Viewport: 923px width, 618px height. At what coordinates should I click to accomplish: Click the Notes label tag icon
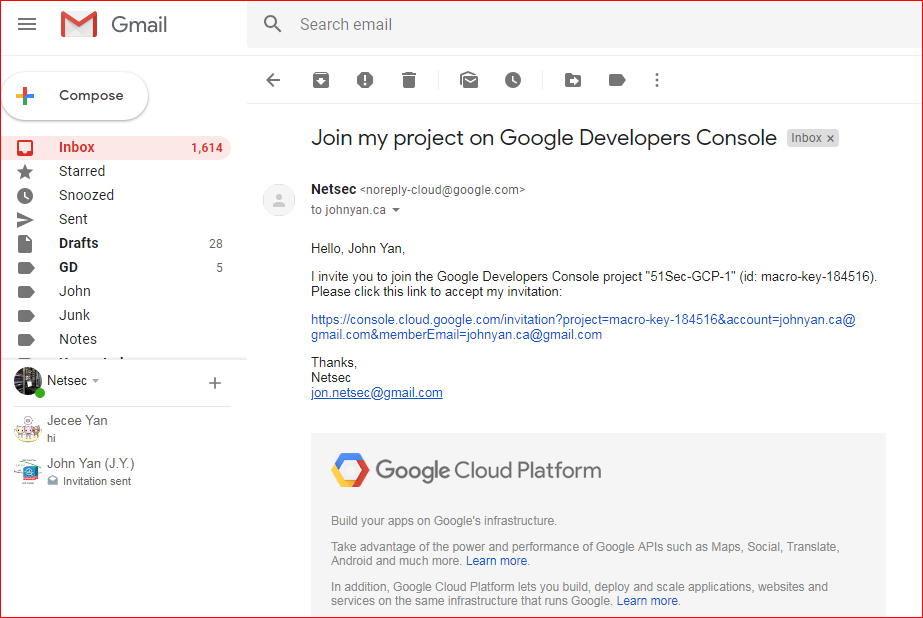pos(26,340)
